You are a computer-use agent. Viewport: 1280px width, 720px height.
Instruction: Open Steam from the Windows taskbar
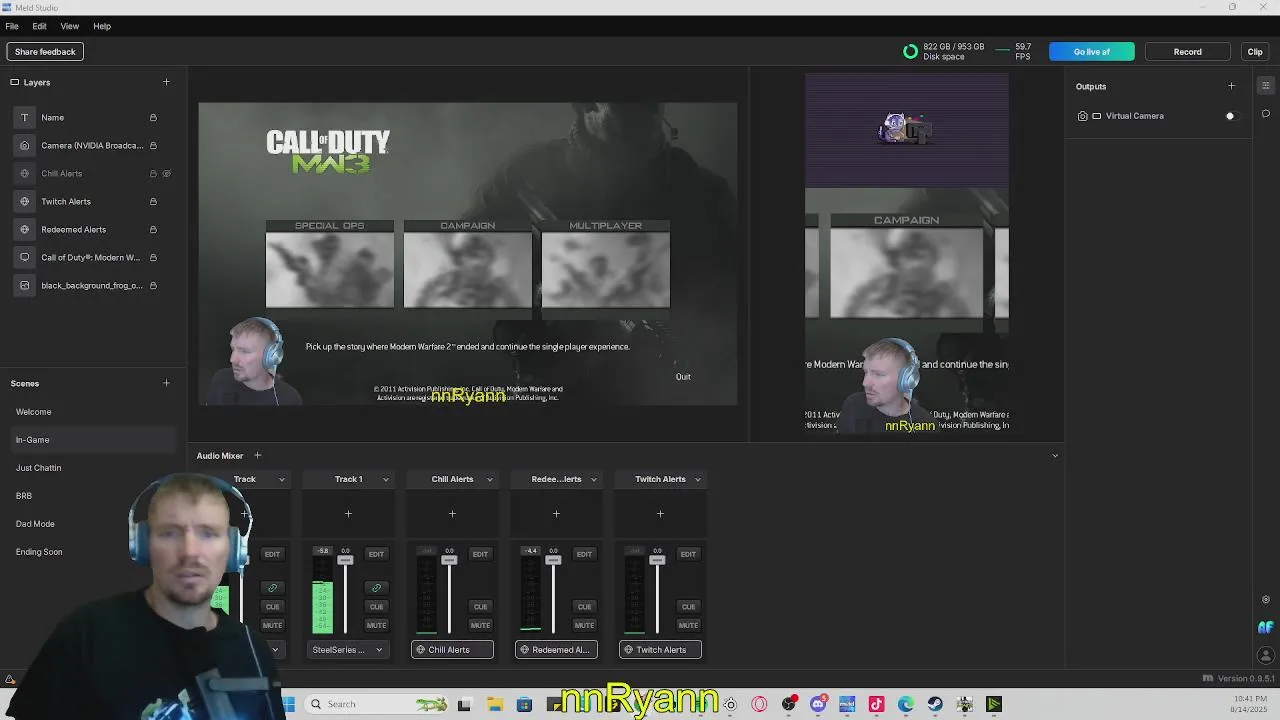pos(935,704)
